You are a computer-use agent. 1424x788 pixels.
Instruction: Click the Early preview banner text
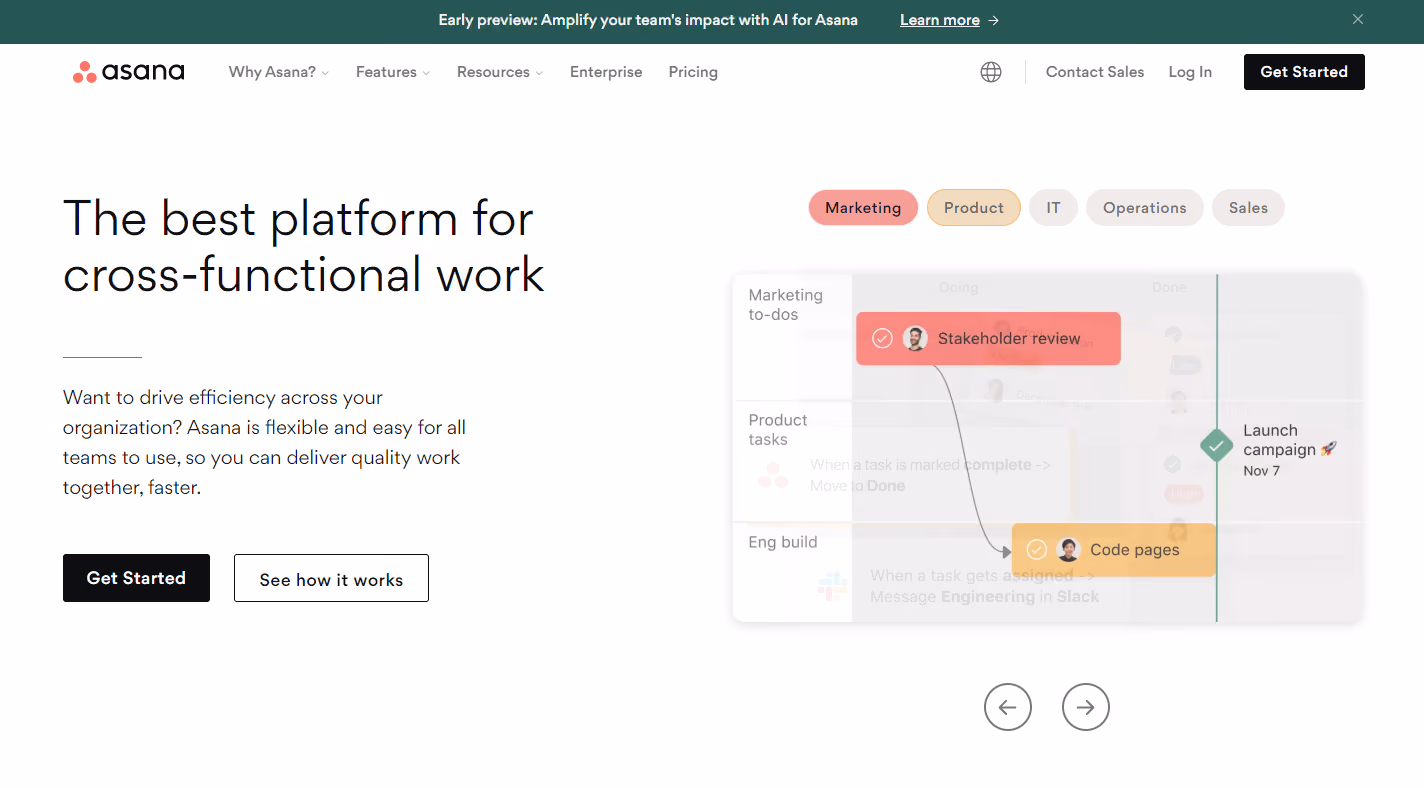click(x=648, y=20)
